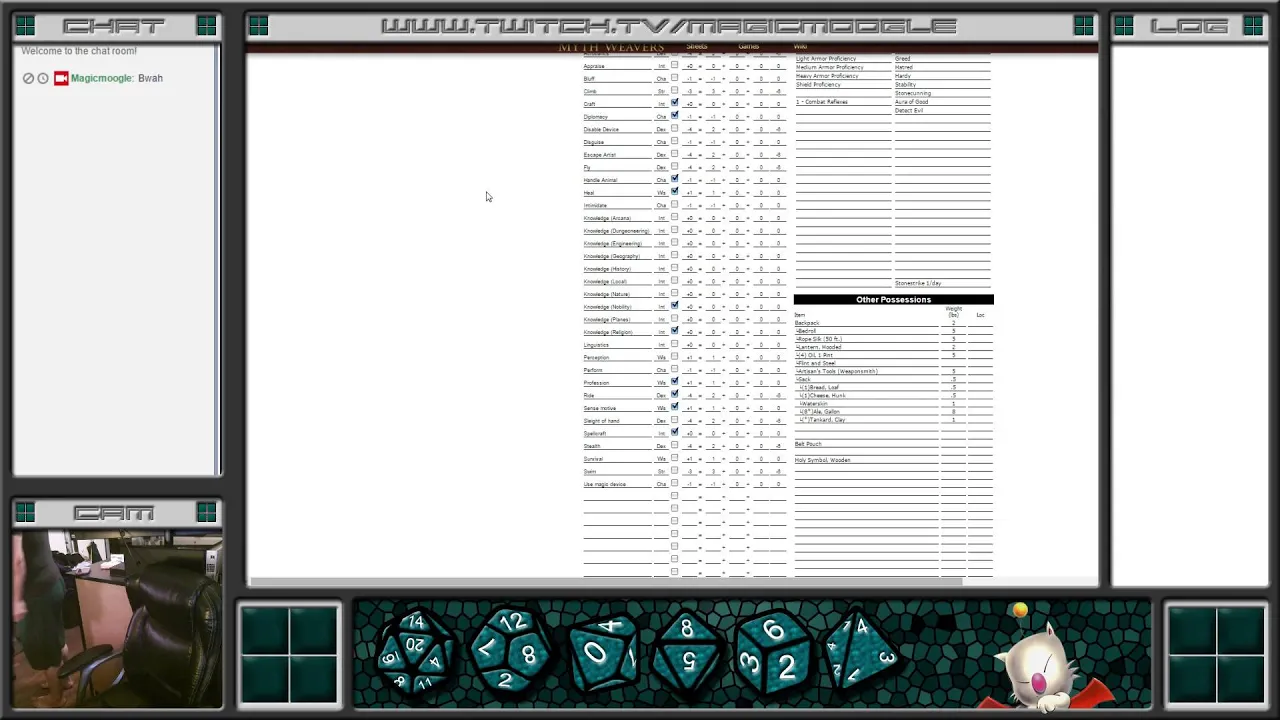Uncheck the Knowledge (Nobility) checkbox
The image size is (1280, 720).
(674, 306)
